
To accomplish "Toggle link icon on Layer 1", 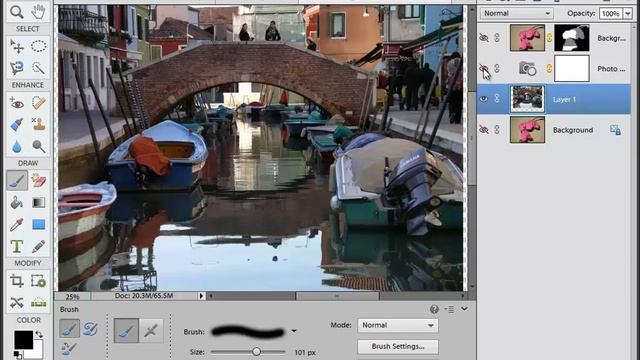I will coord(497,99).
